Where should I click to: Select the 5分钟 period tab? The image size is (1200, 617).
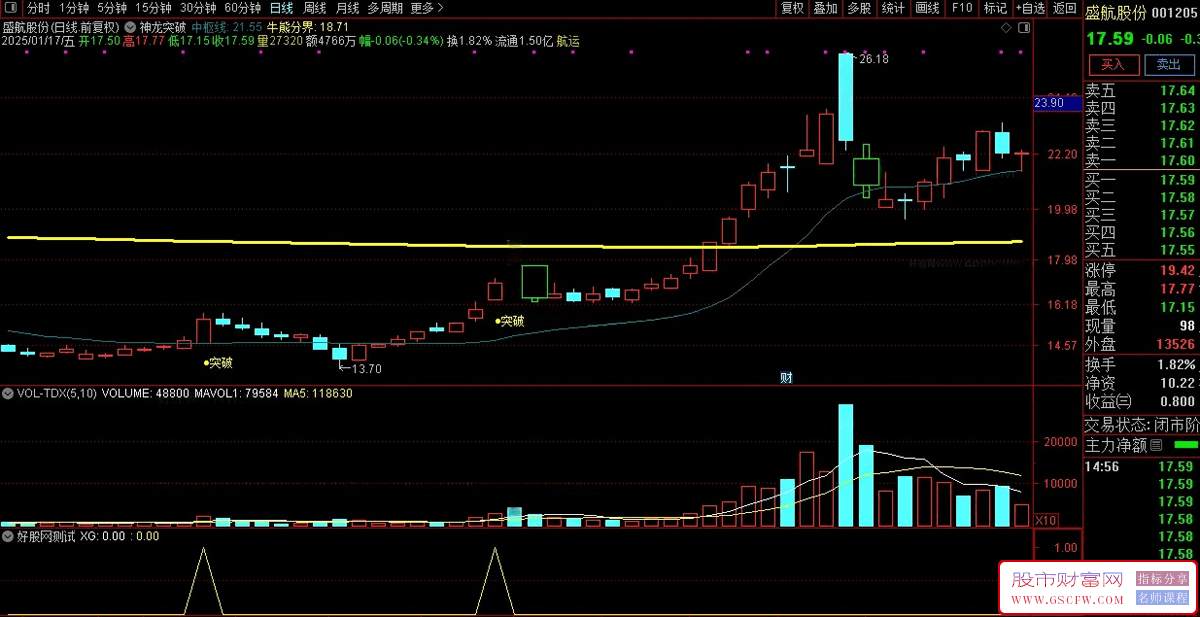pos(112,8)
